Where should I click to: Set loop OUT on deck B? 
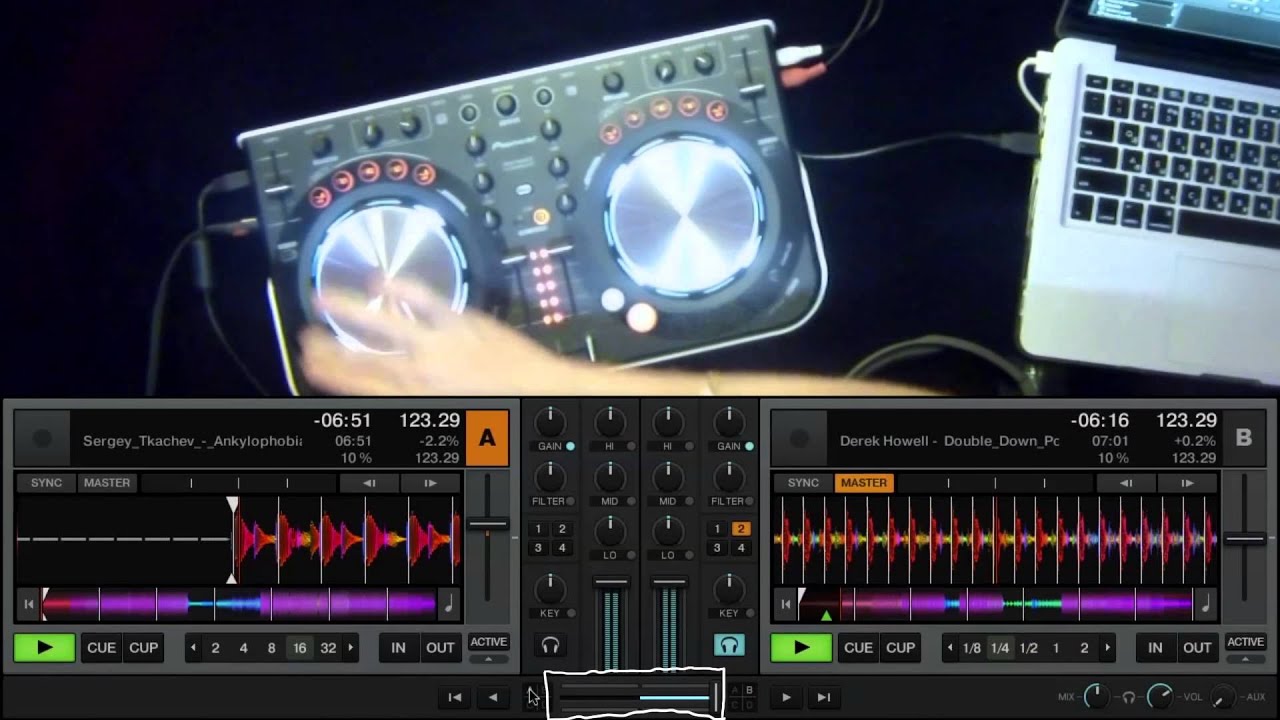1198,648
